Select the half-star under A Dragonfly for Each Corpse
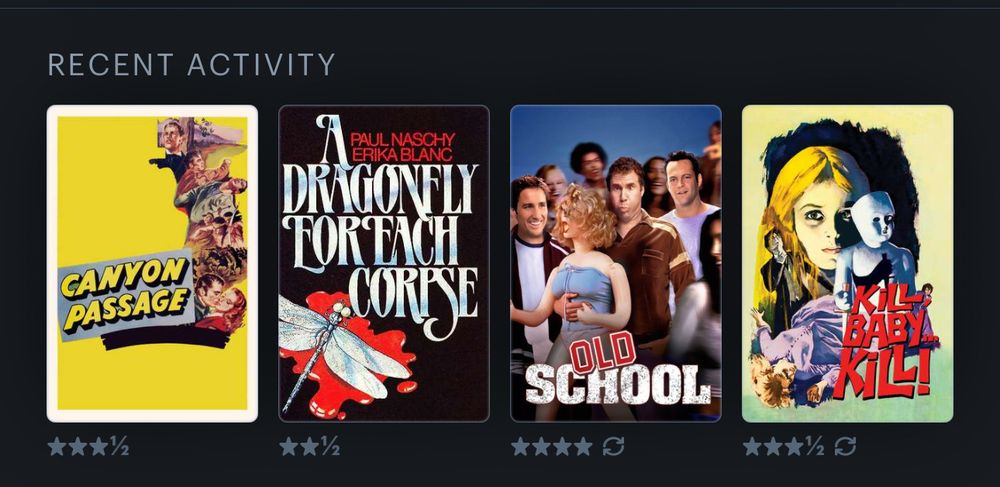The width and height of the screenshot is (1000, 487). coord(330,446)
